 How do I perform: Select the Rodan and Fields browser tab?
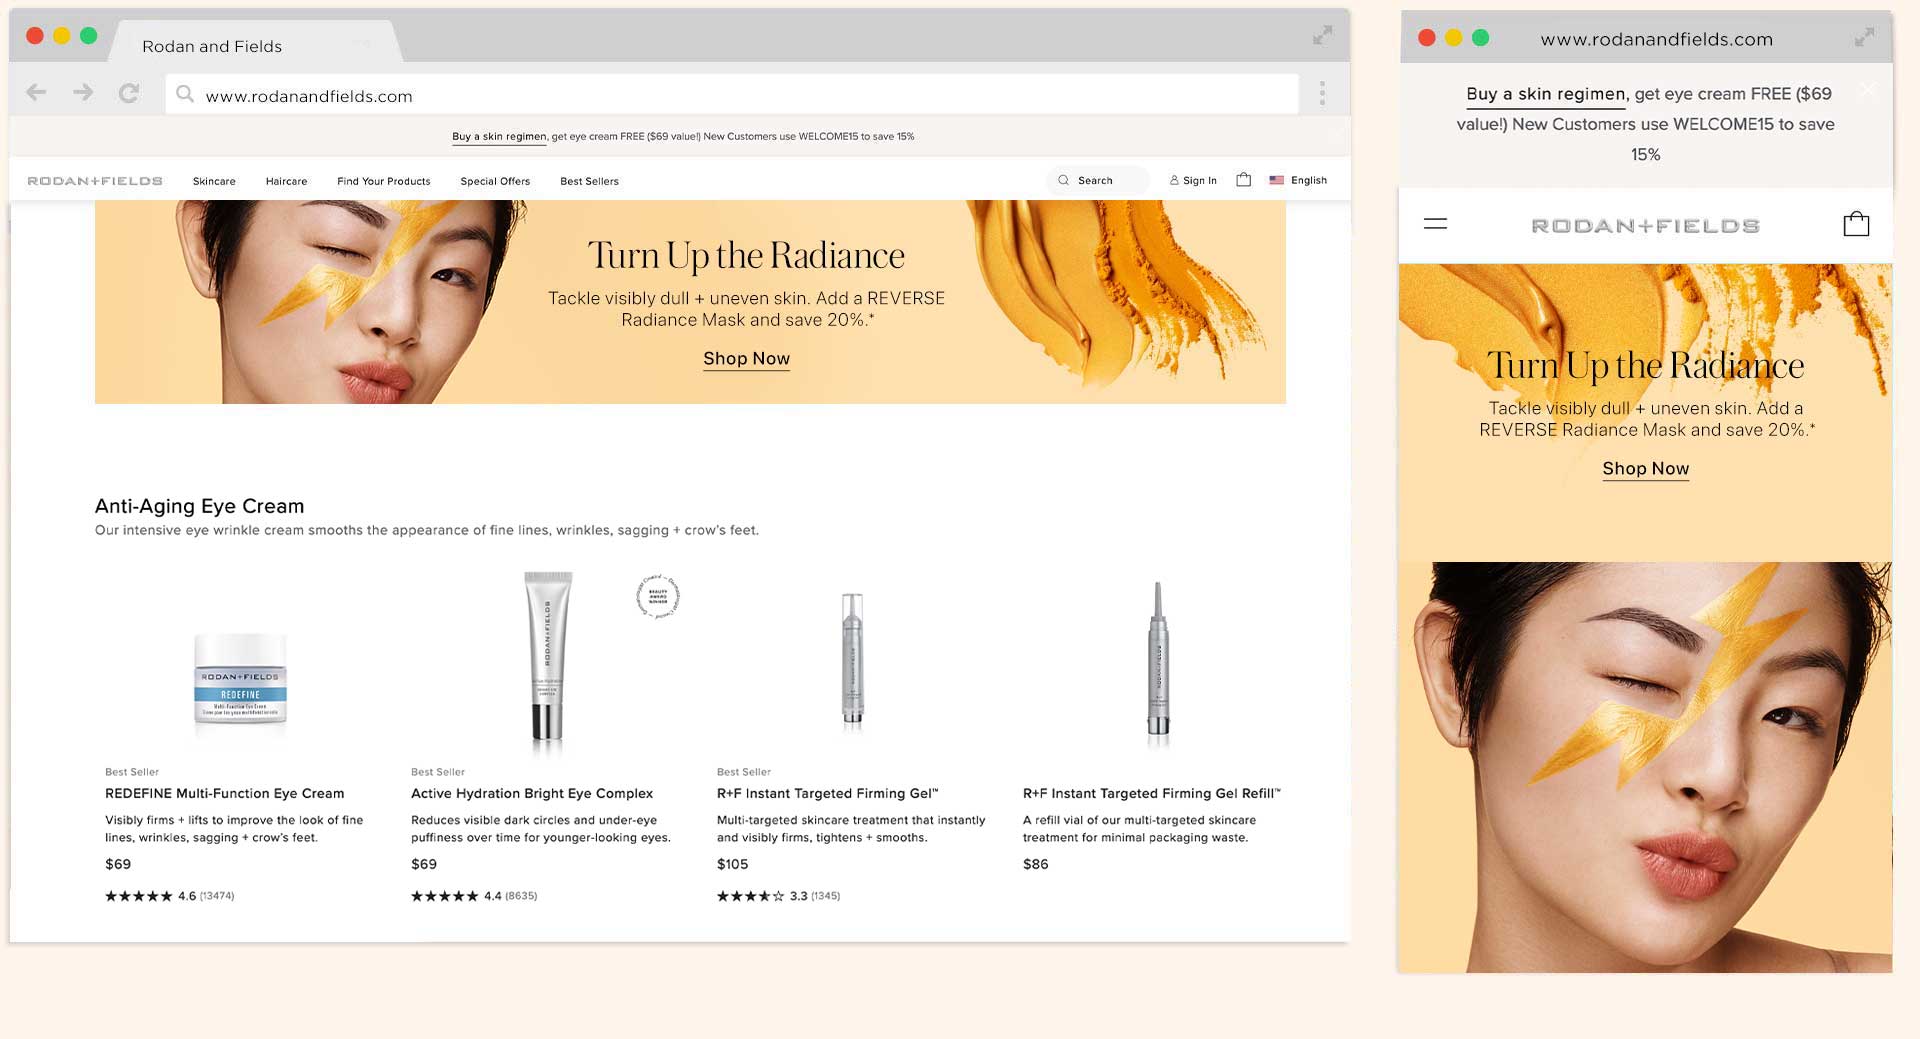pyautogui.click(x=212, y=46)
